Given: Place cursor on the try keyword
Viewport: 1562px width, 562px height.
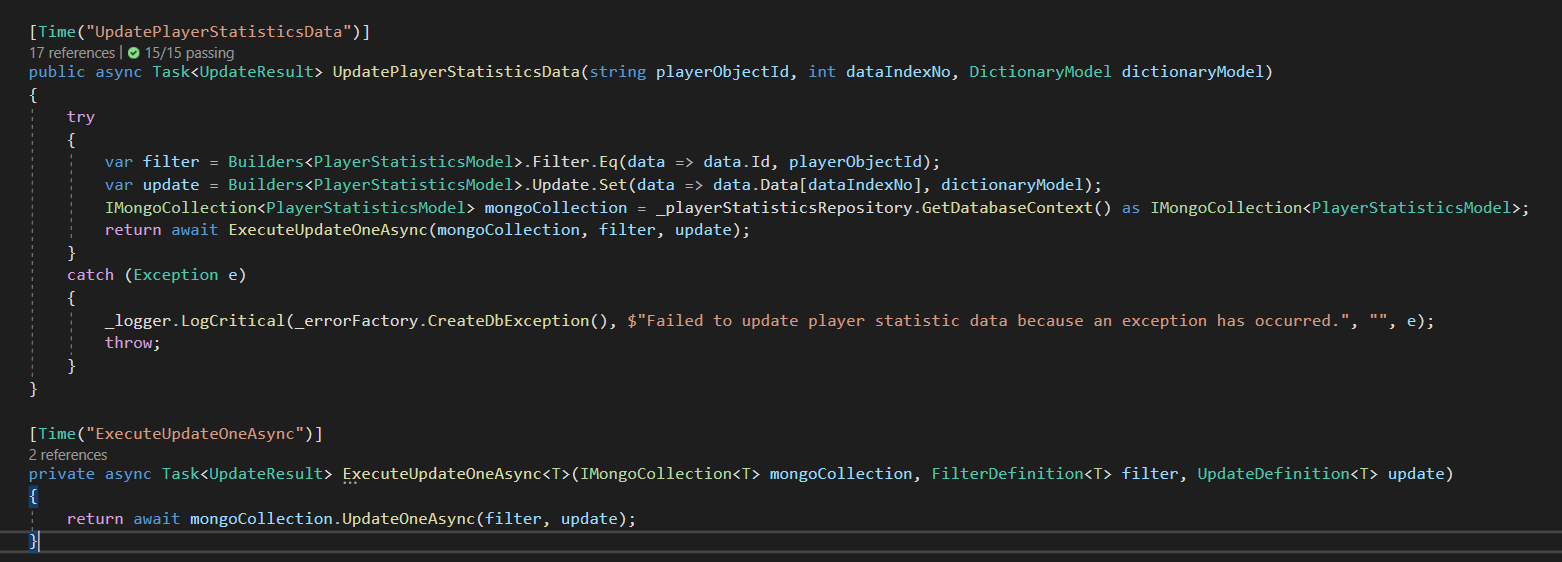Looking at the screenshot, I should point(81,117).
